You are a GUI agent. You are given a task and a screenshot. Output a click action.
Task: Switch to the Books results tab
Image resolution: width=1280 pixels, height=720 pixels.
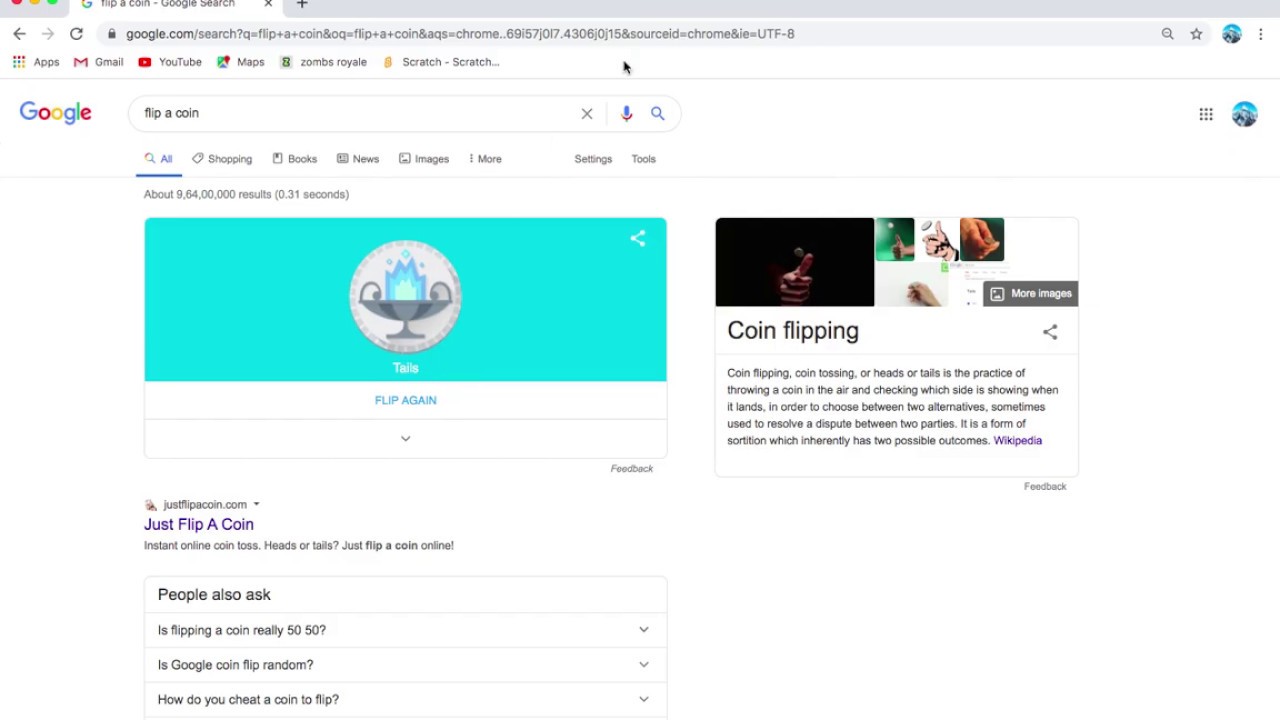click(294, 159)
